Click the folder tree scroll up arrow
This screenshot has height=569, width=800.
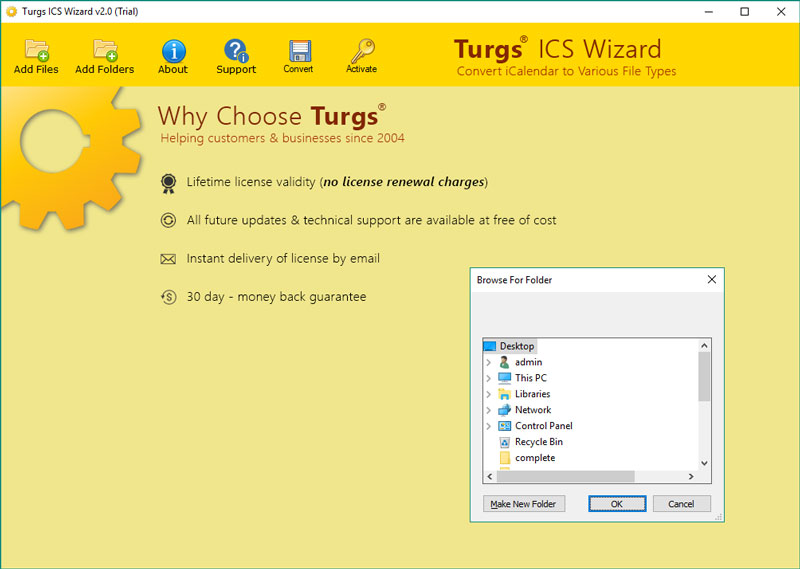(x=704, y=345)
